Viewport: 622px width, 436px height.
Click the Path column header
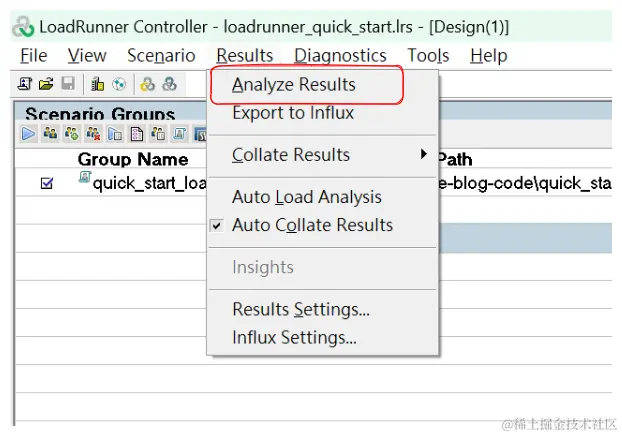[455, 159]
